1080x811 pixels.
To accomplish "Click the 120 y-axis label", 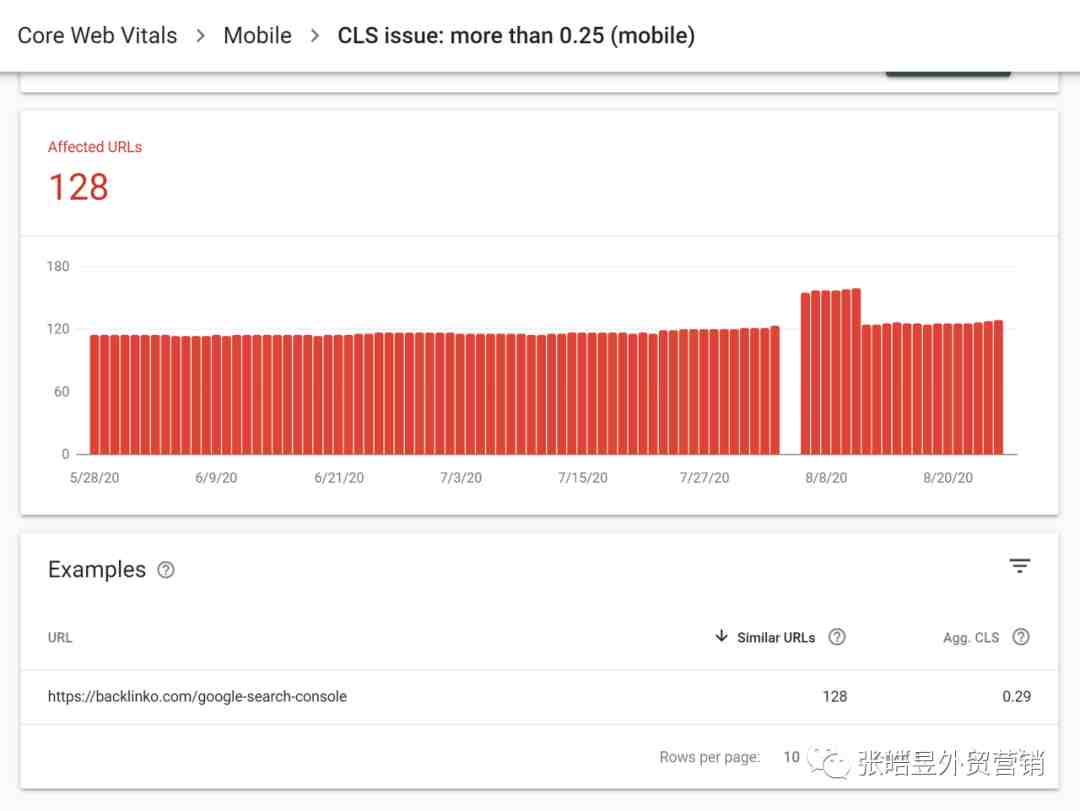I will pos(58,329).
